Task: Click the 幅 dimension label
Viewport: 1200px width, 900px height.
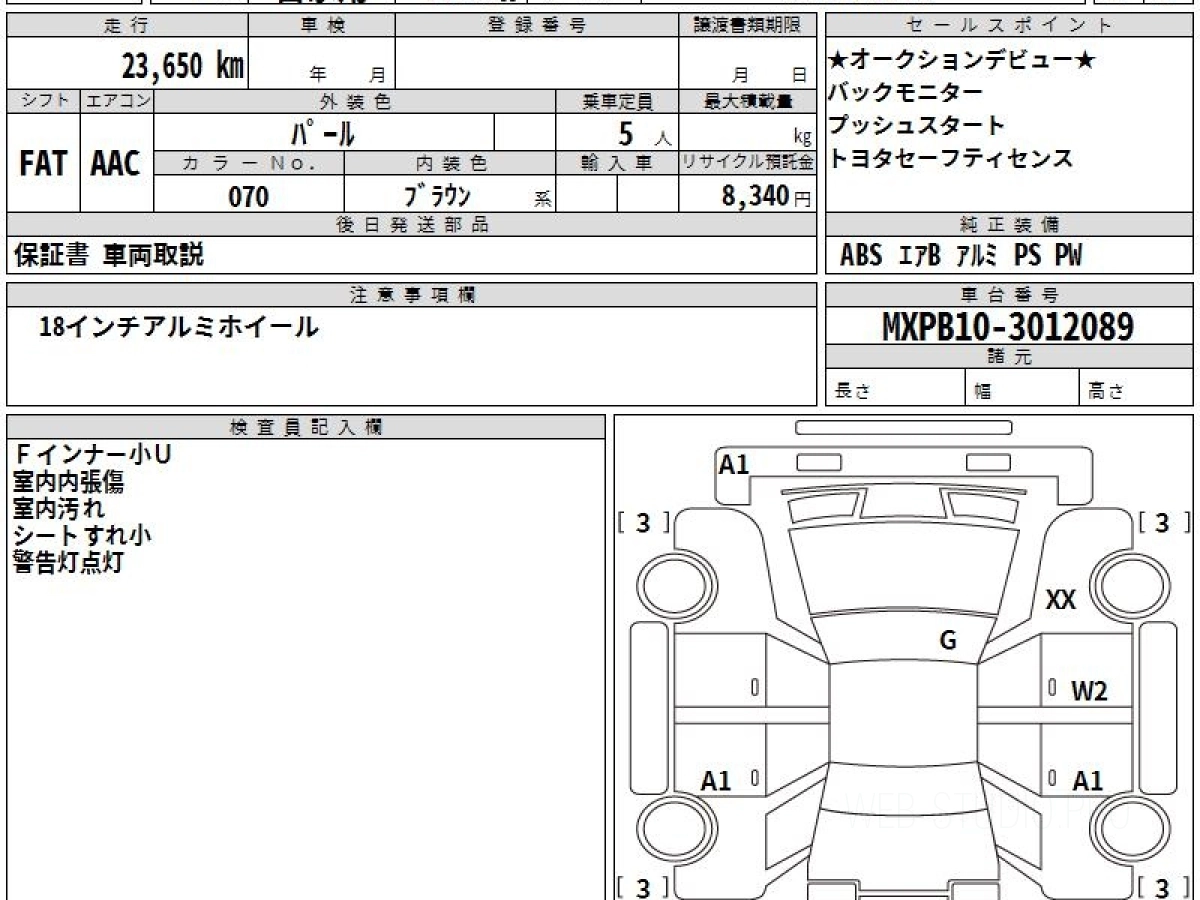Action: (983, 392)
